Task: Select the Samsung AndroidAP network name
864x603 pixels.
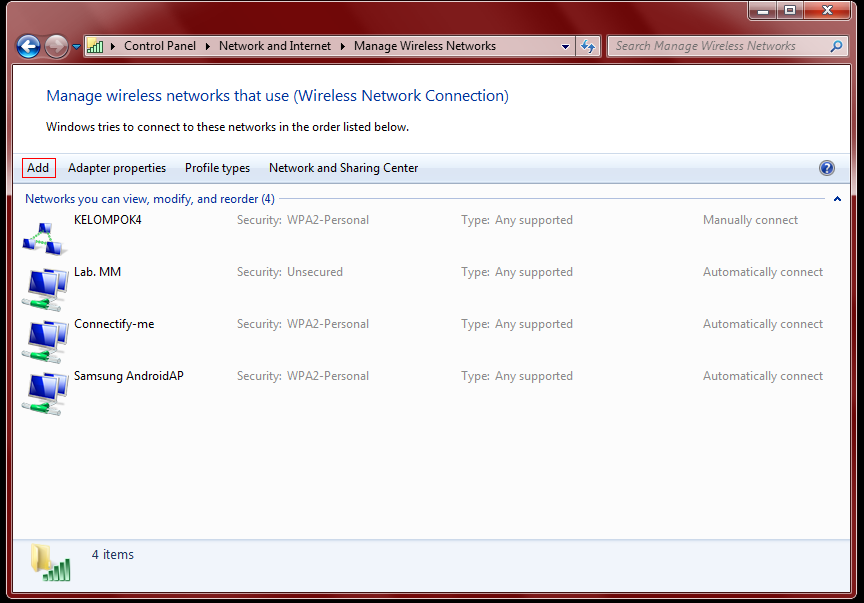Action: [x=129, y=376]
